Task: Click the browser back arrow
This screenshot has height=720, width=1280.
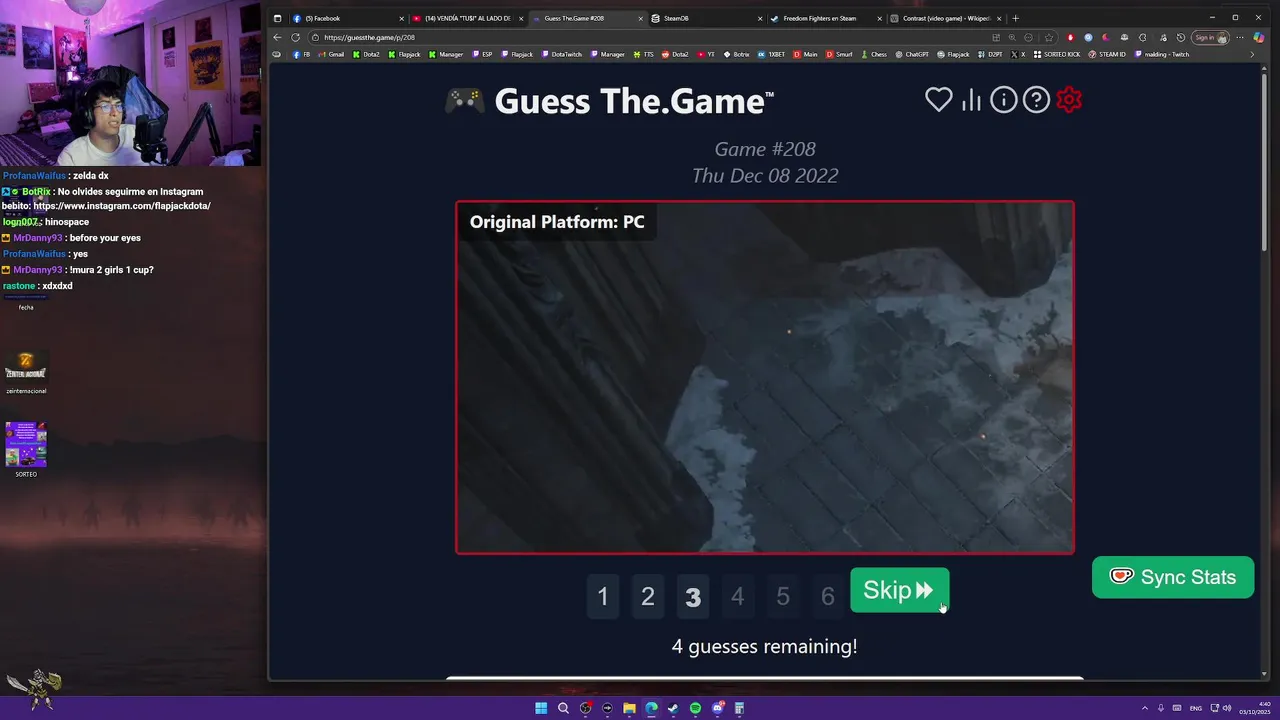Action: click(x=278, y=37)
